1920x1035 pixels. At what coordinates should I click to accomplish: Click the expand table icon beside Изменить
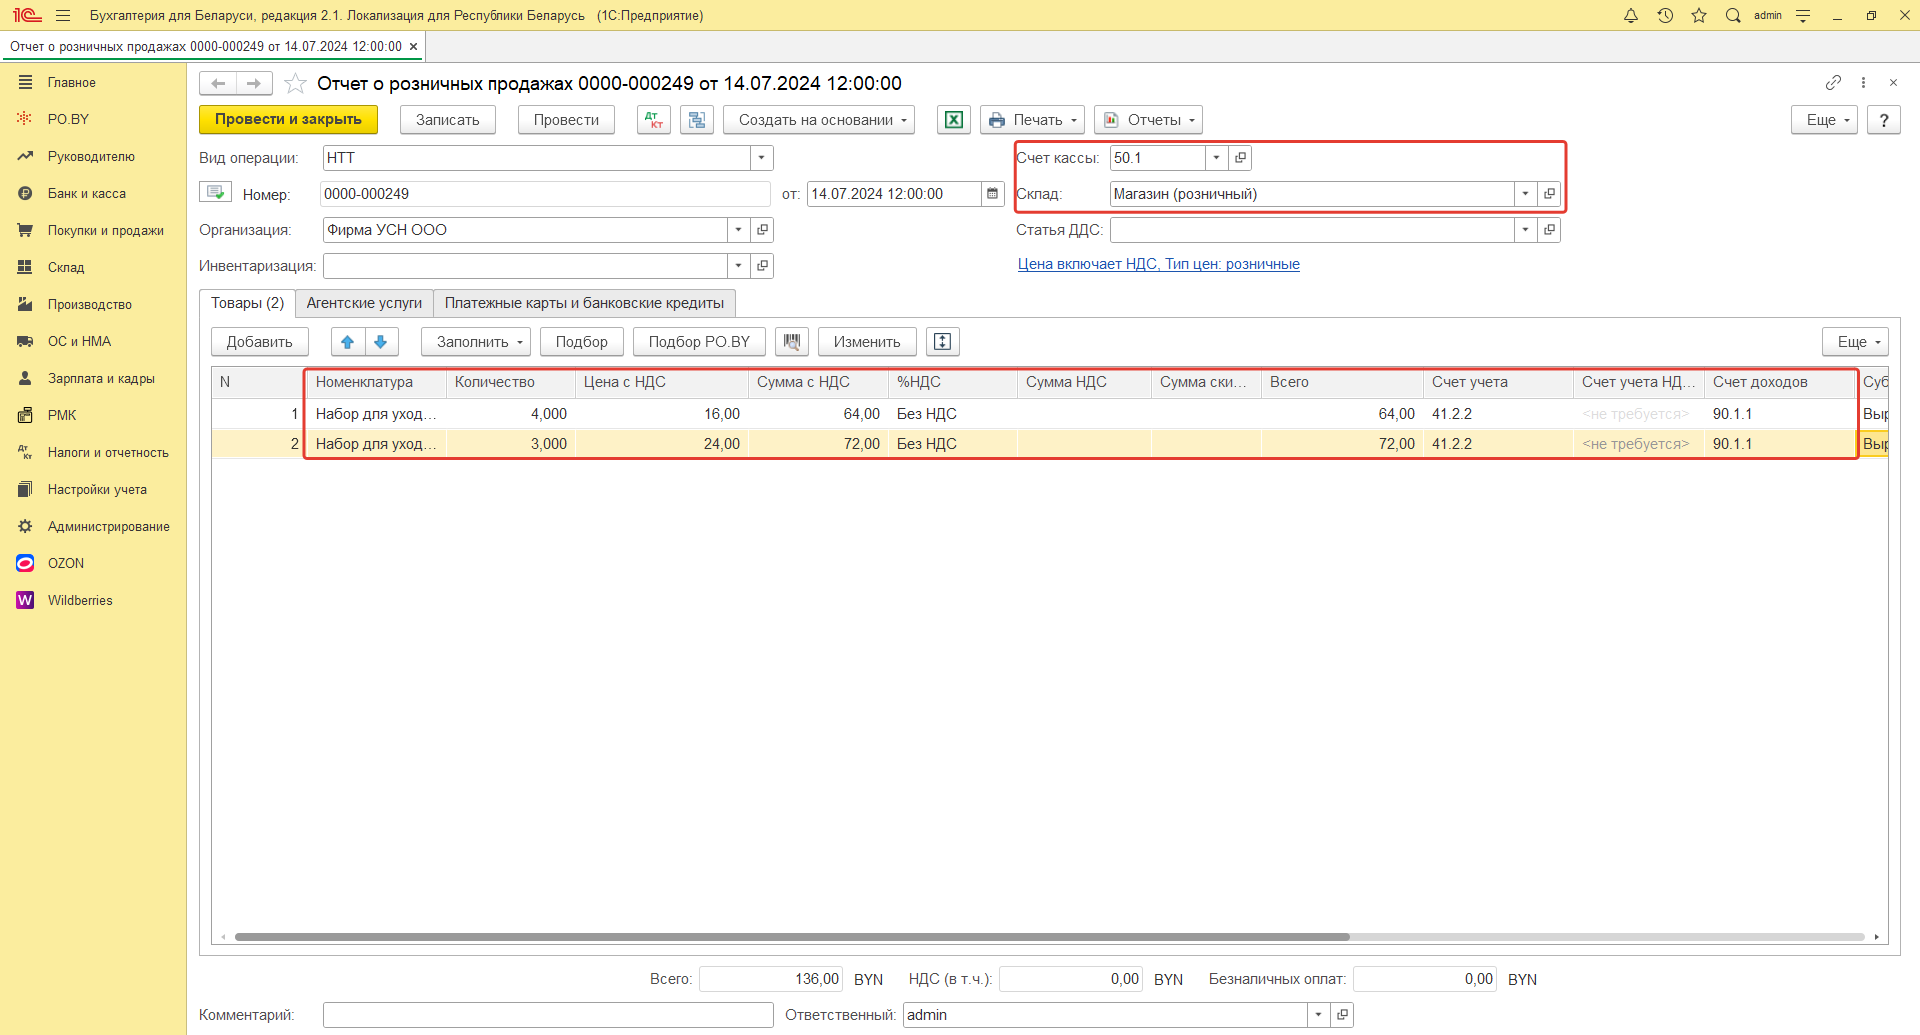point(942,342)
